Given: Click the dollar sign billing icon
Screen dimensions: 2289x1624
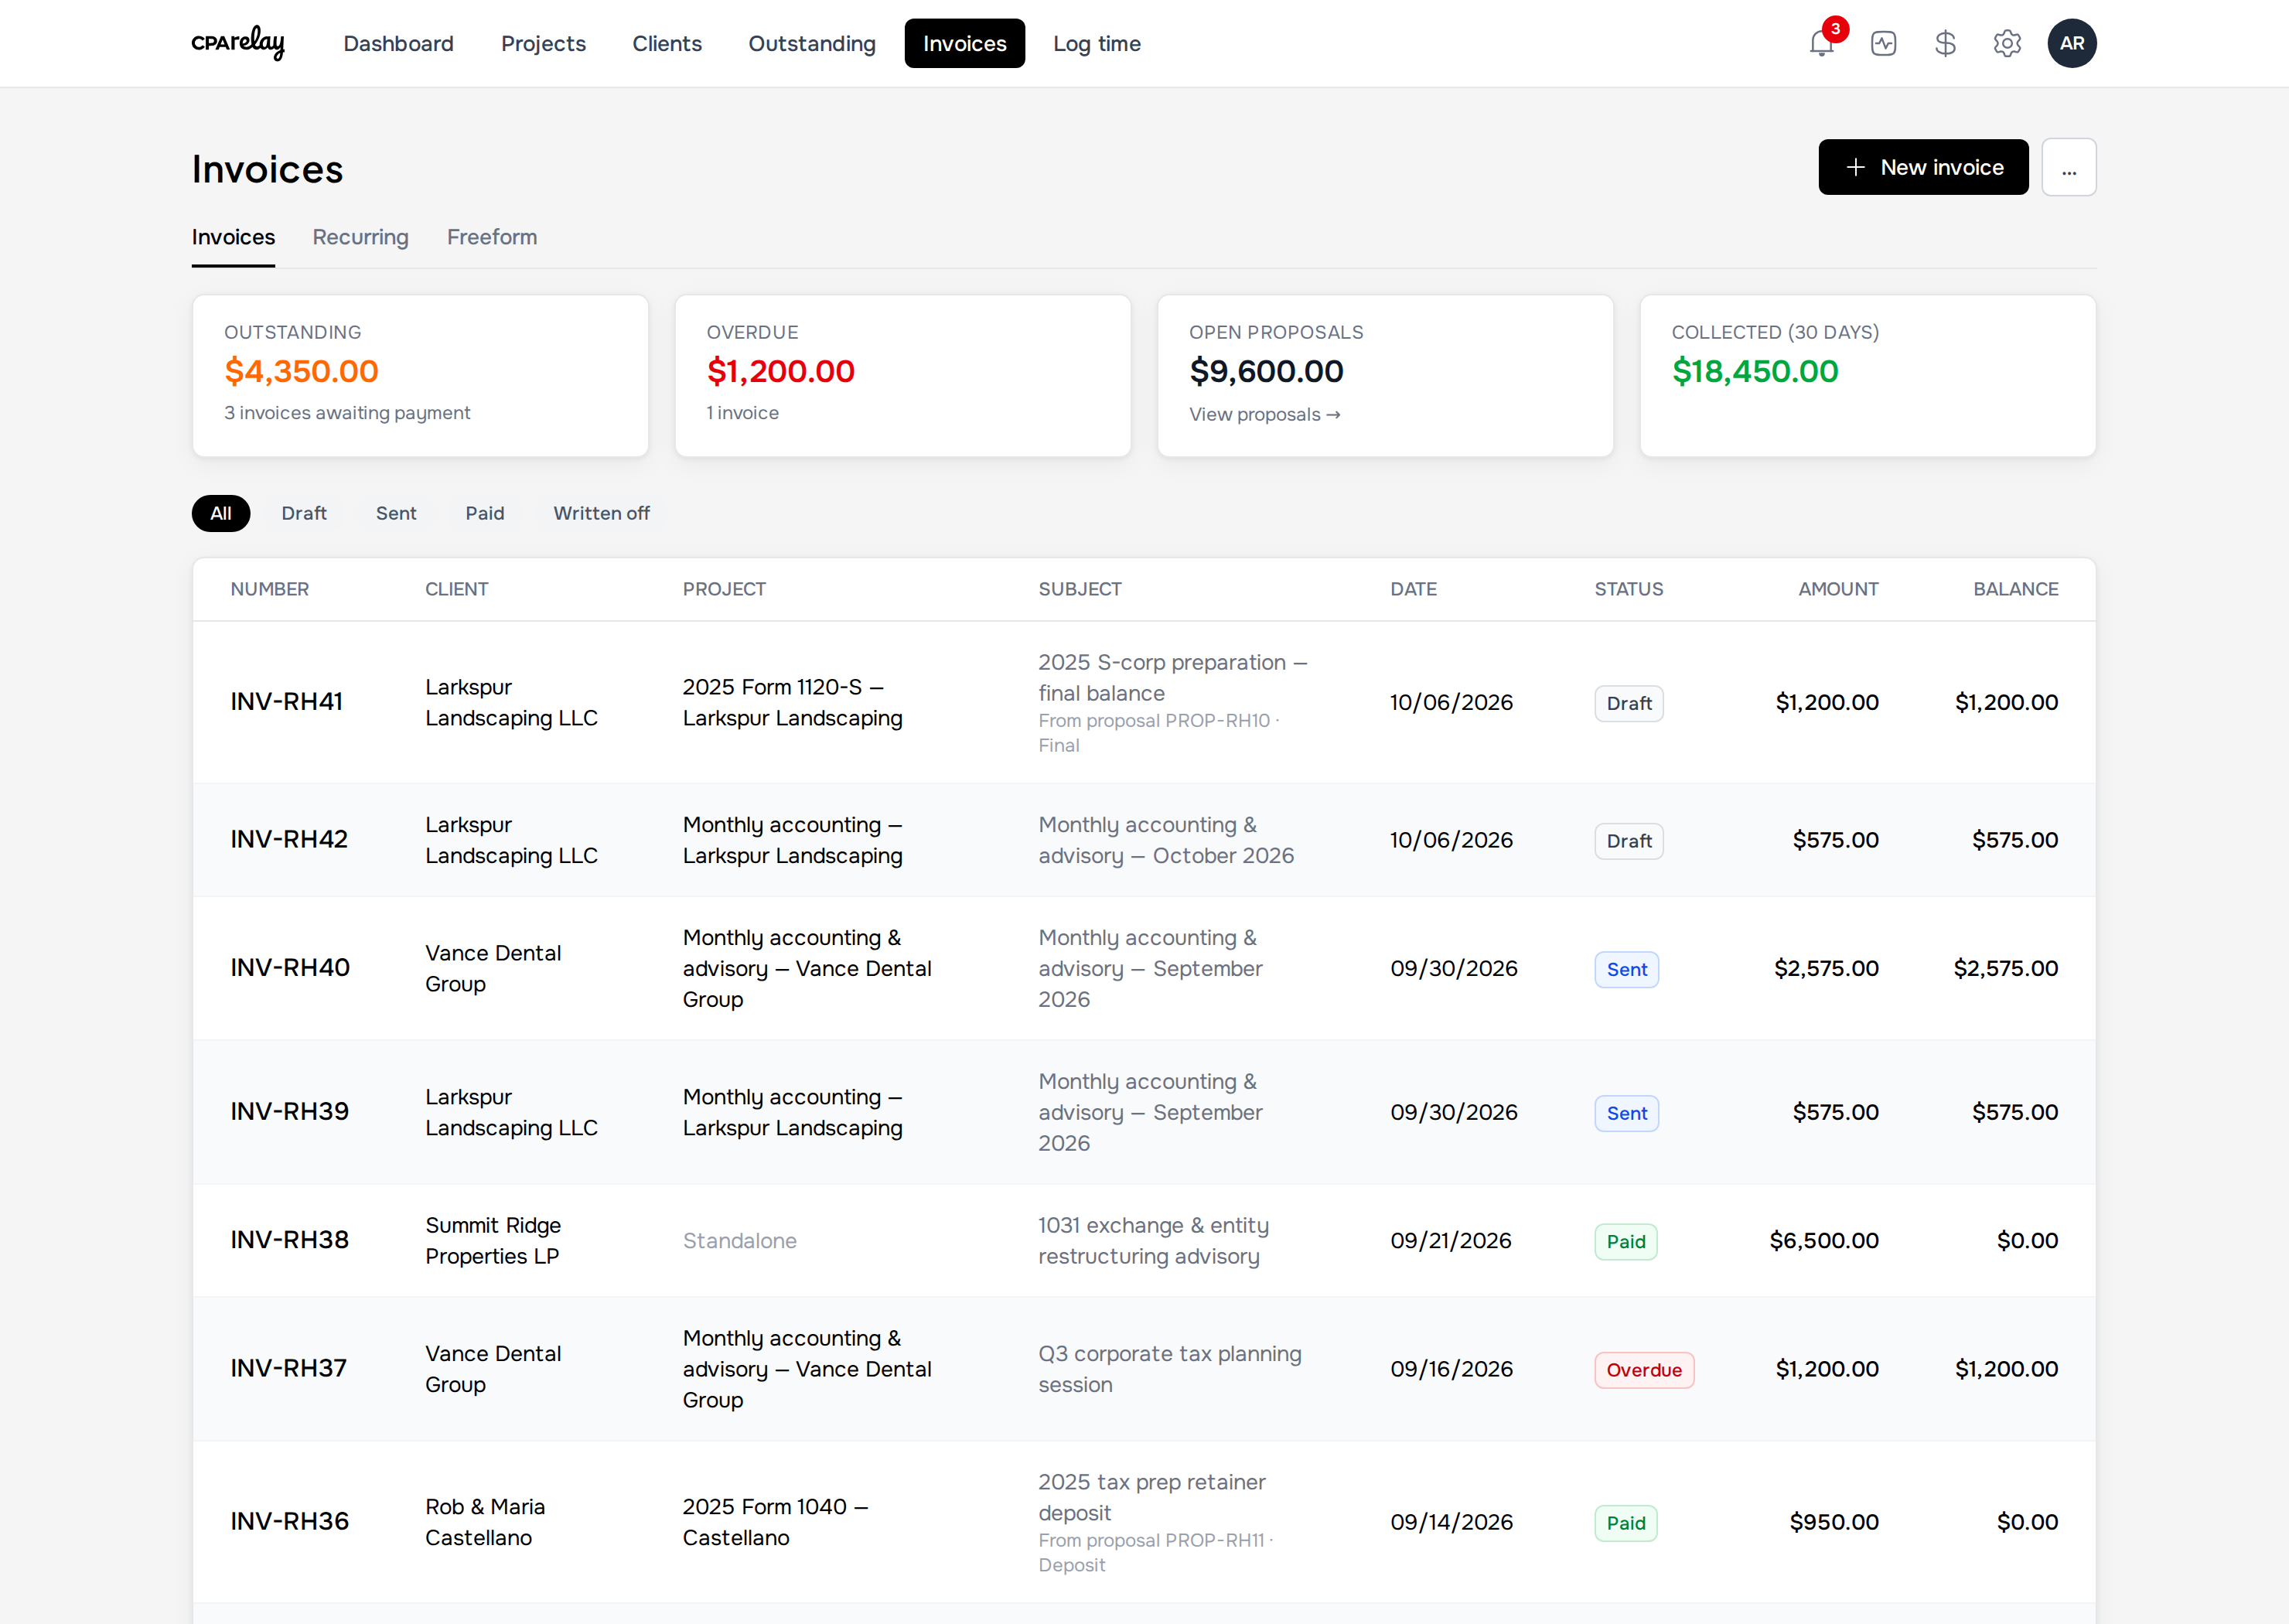Looking at the screenshot, I should point(1945,43).
